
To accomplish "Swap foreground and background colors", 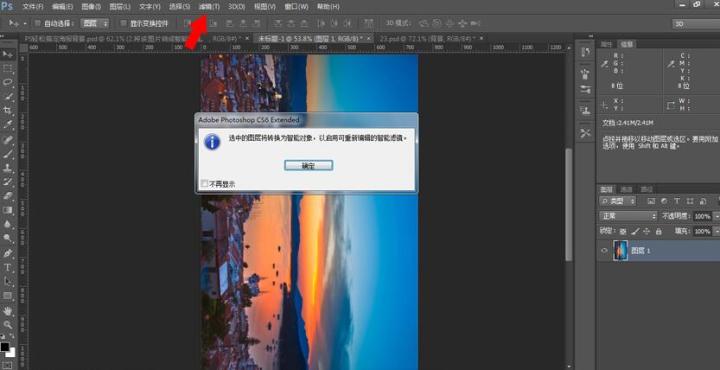I will click(x=12, y=336).
